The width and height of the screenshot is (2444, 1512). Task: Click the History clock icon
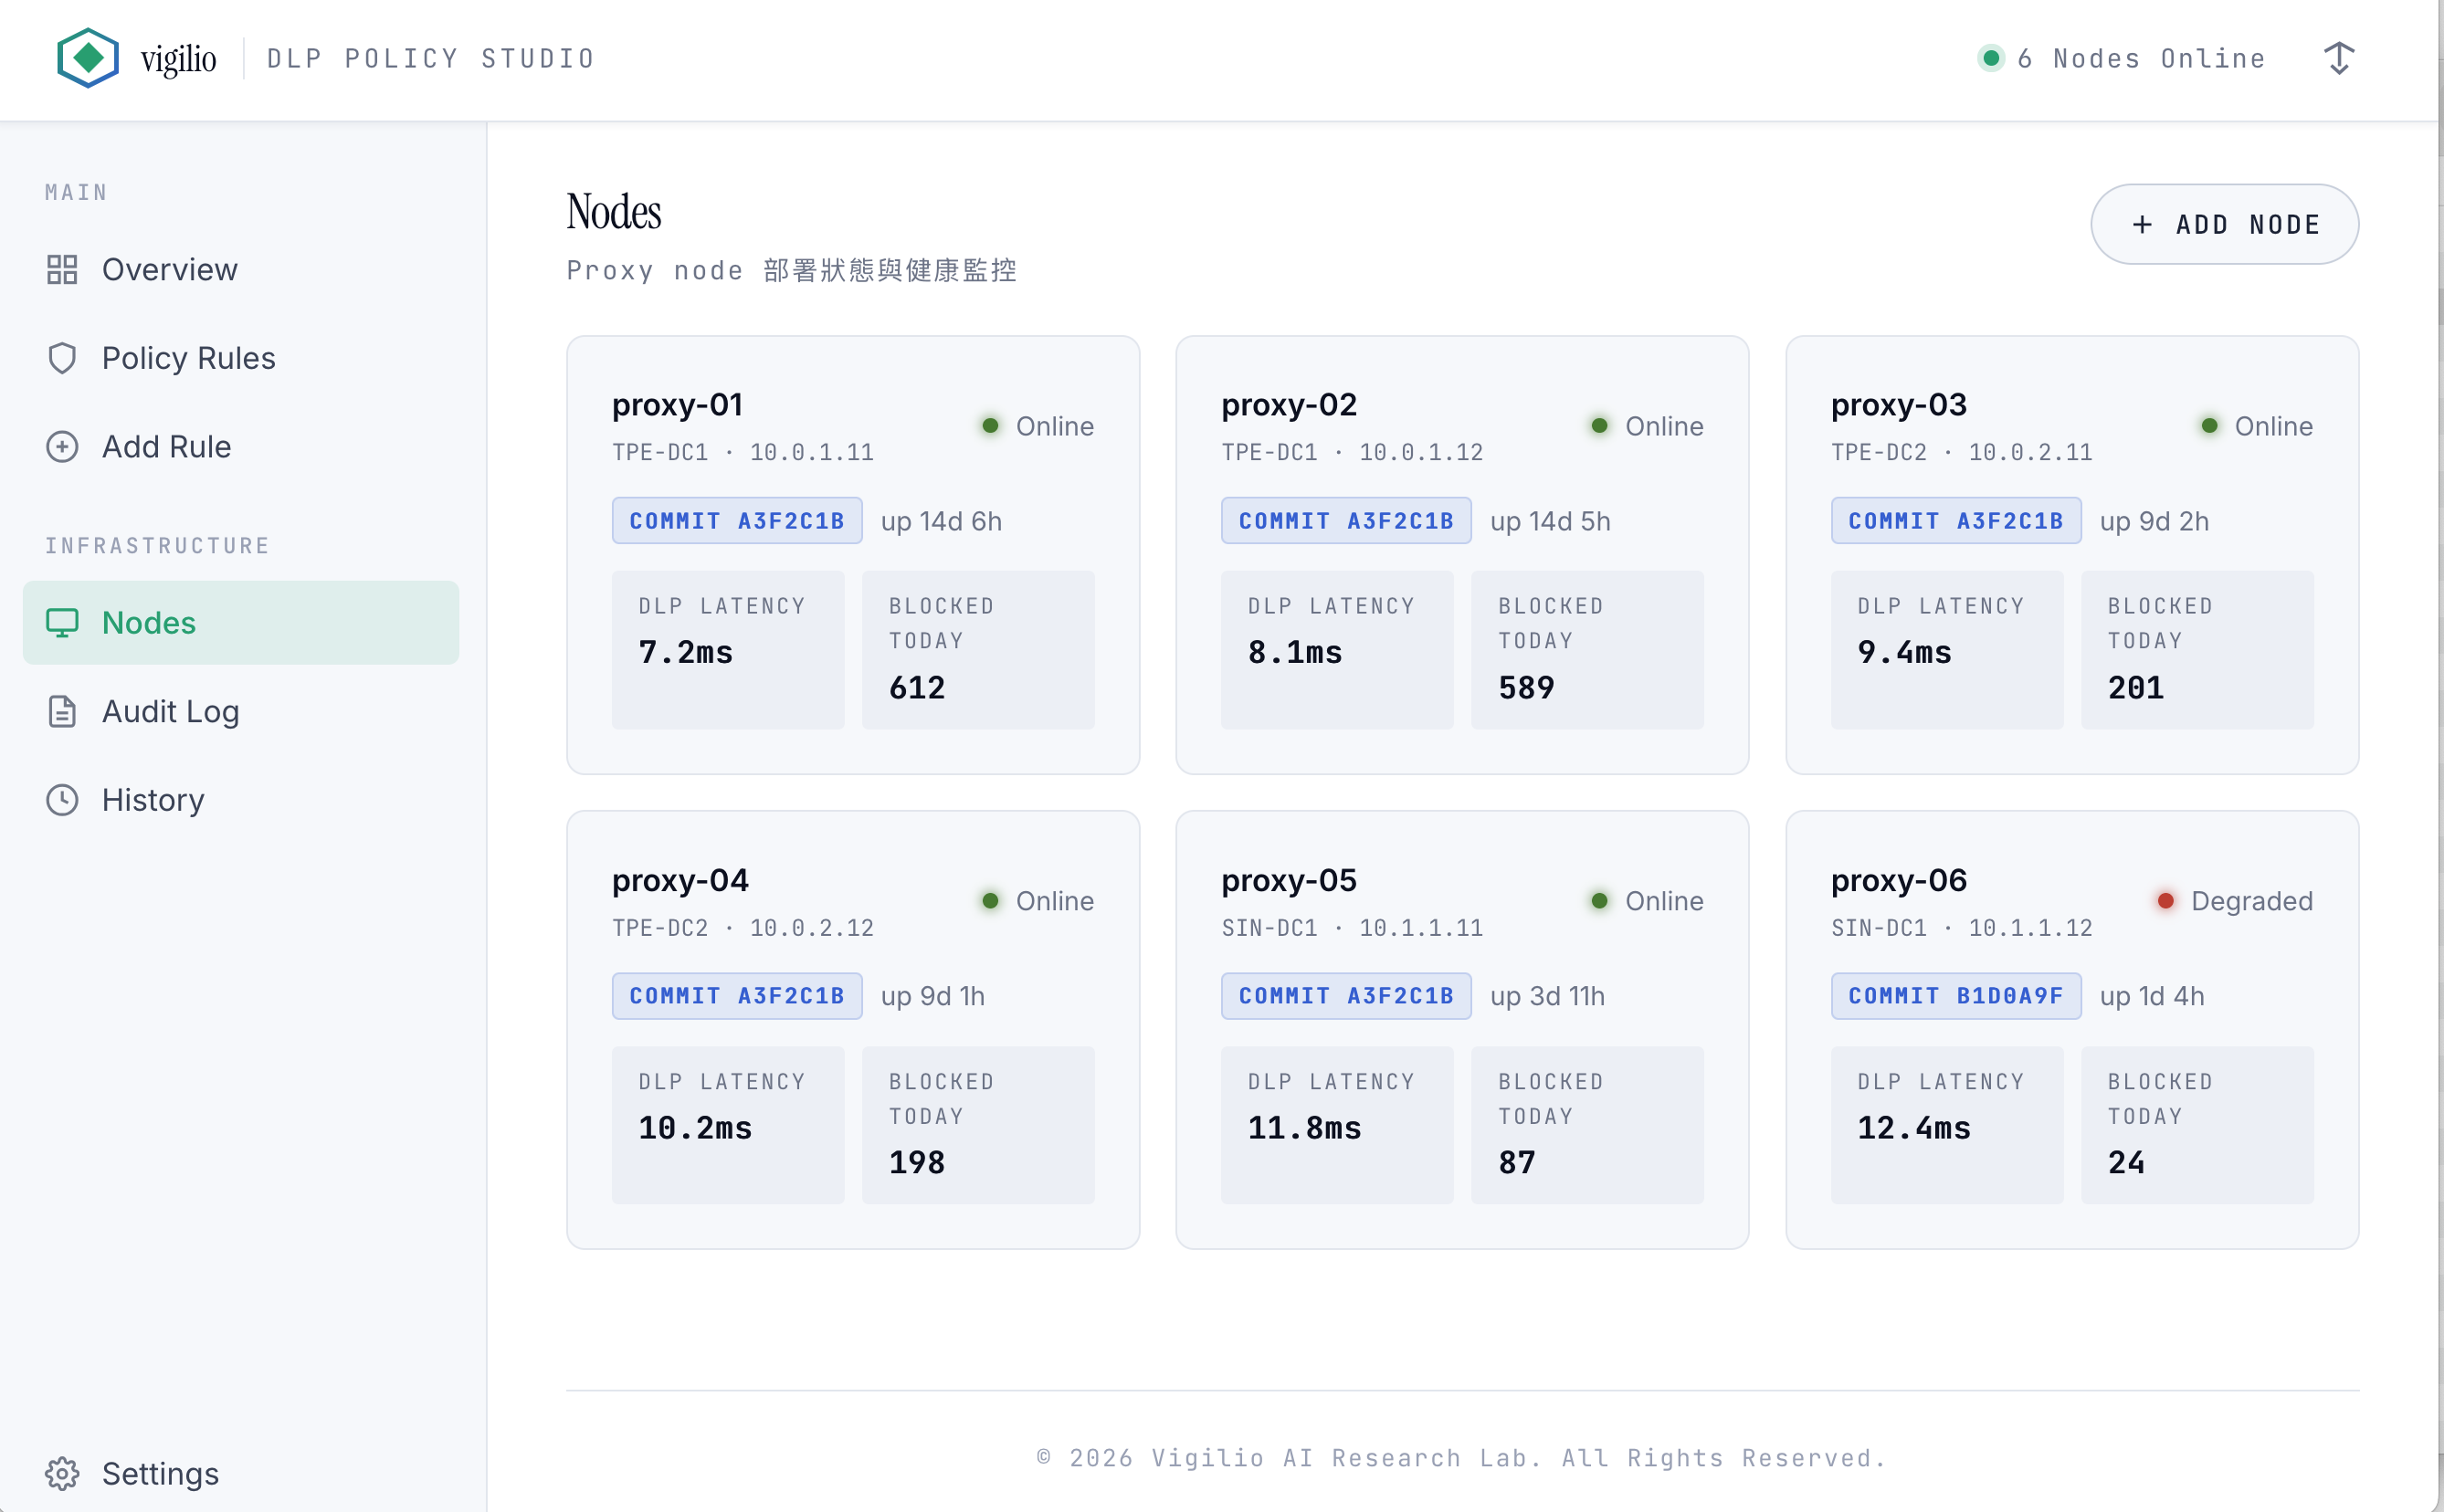click(62, 800)
